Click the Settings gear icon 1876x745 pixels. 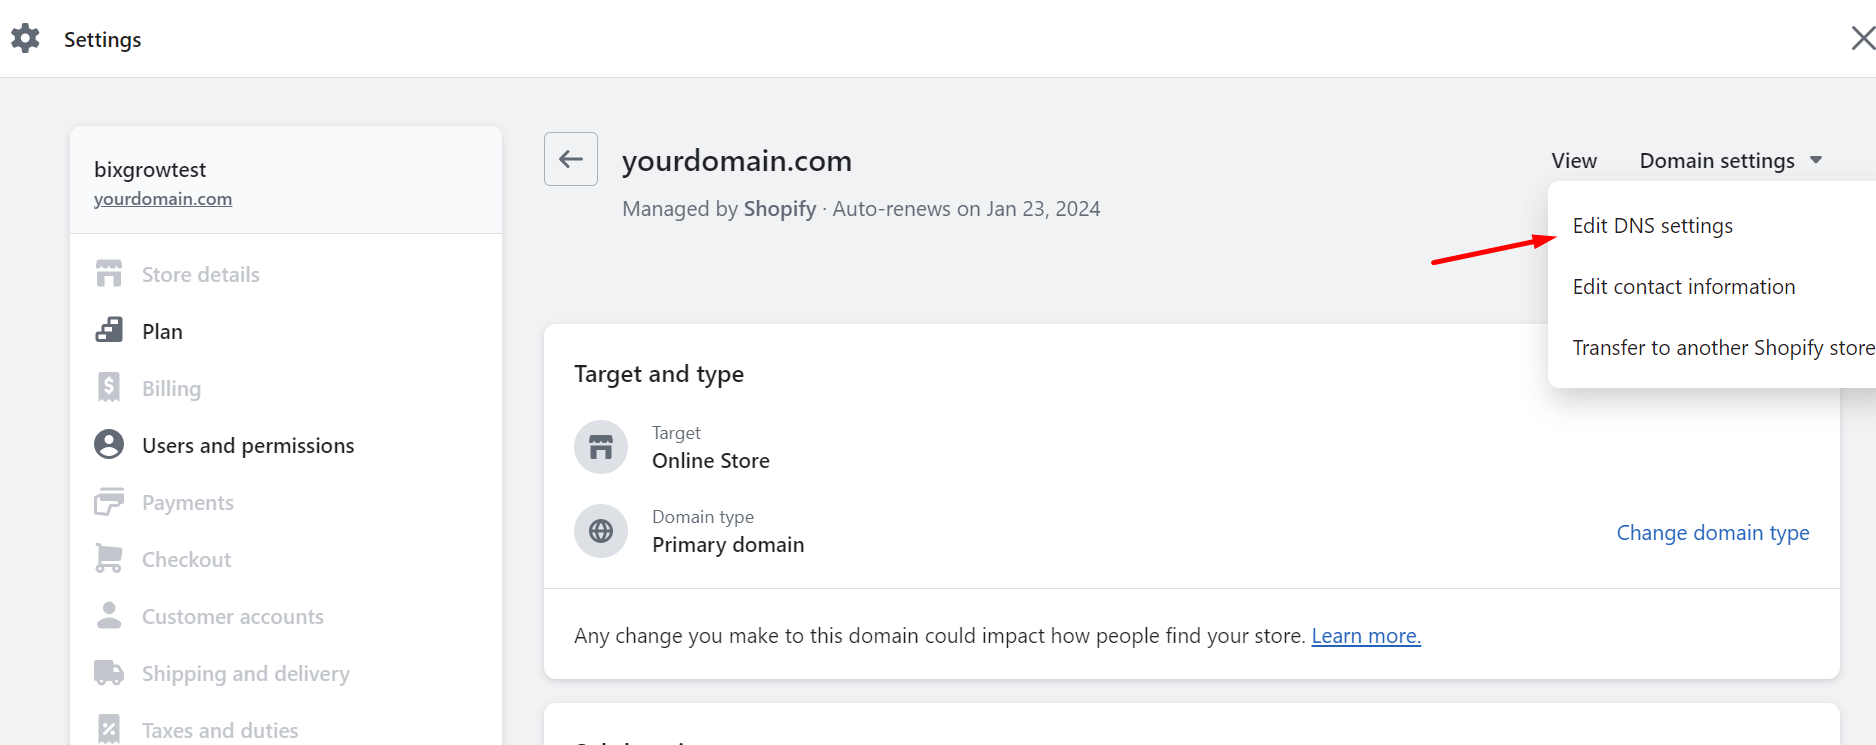25,39
